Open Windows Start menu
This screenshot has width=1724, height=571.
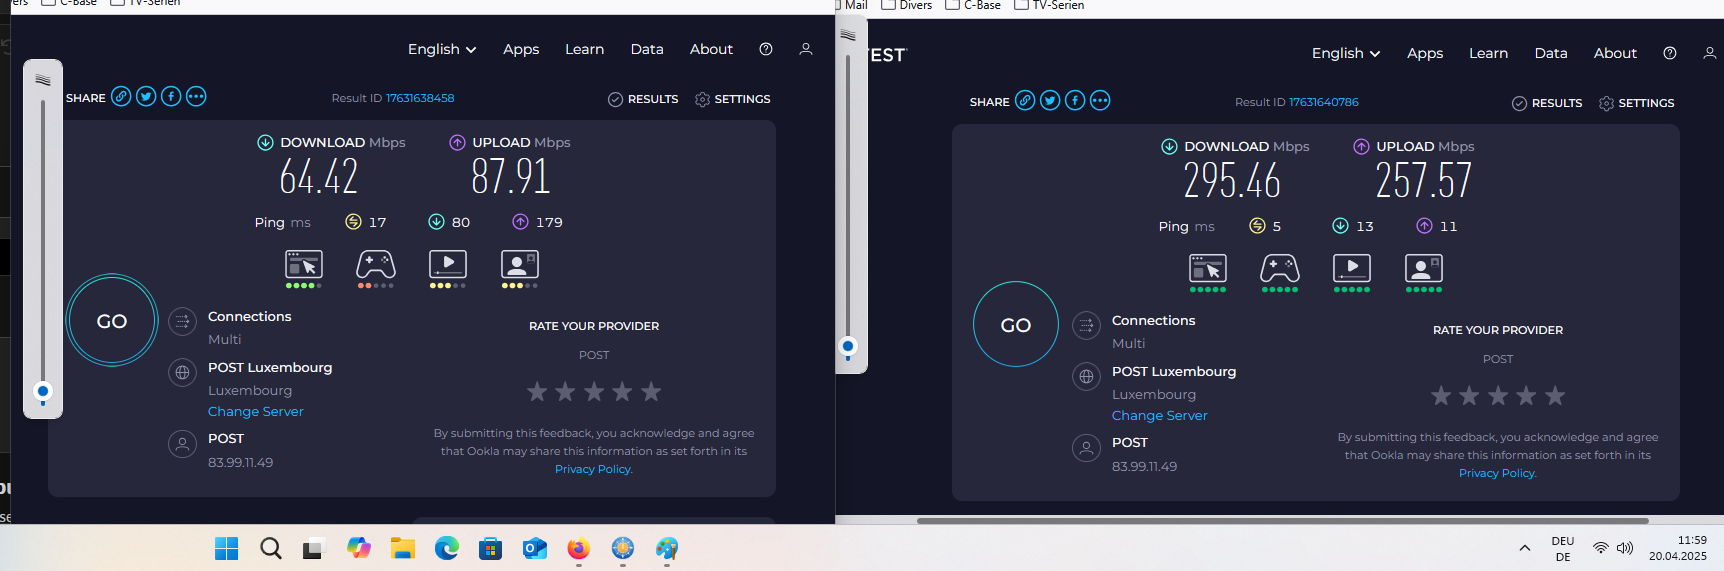227,548
